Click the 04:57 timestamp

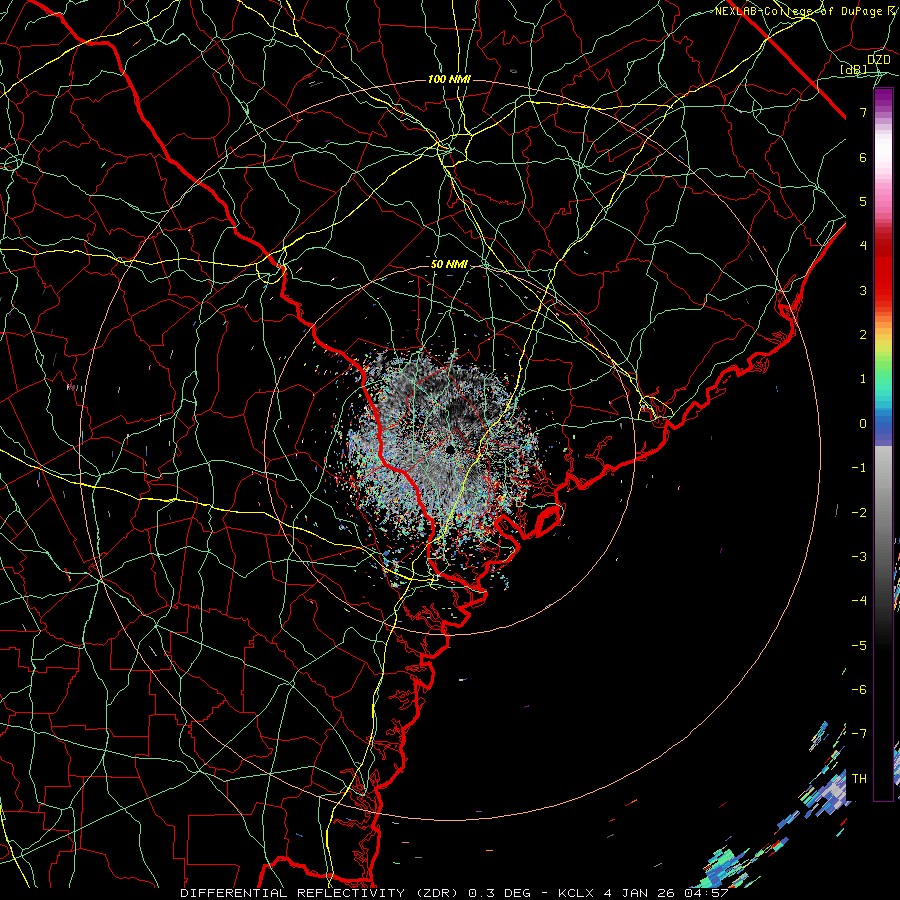(706, 893)
